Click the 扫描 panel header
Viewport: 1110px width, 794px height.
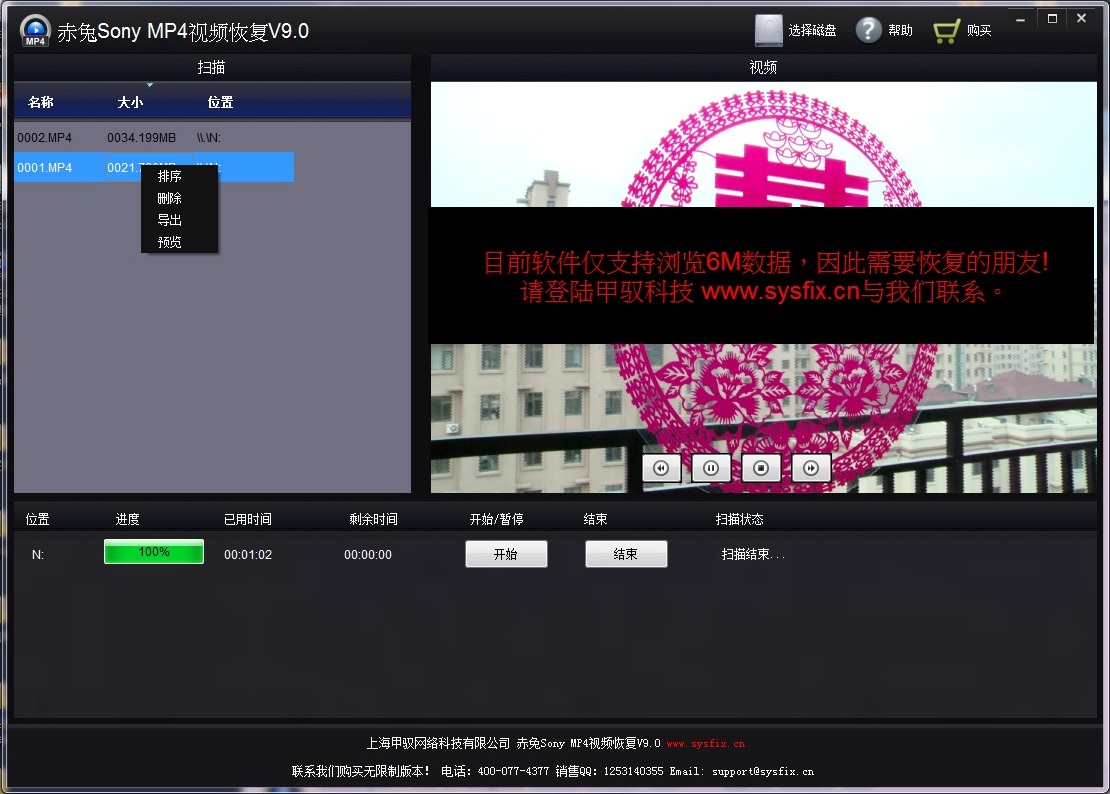click(212, 67)
